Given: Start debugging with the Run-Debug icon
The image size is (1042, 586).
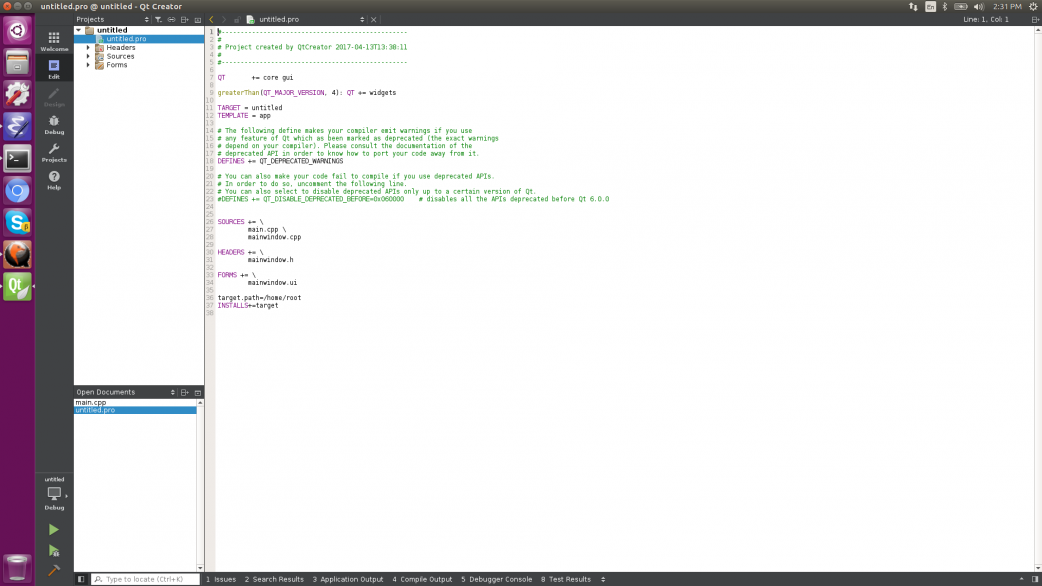Looking at the screenshot, I should (54, 551).
